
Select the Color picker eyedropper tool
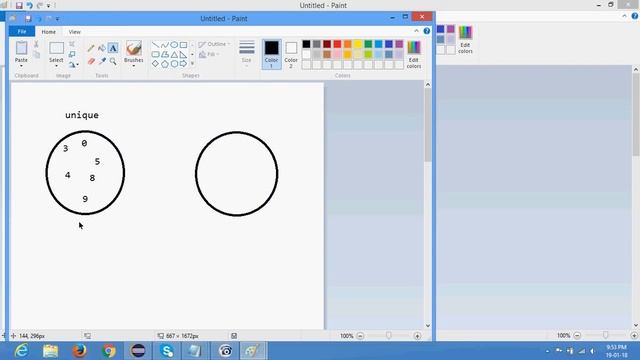point(102,61)
